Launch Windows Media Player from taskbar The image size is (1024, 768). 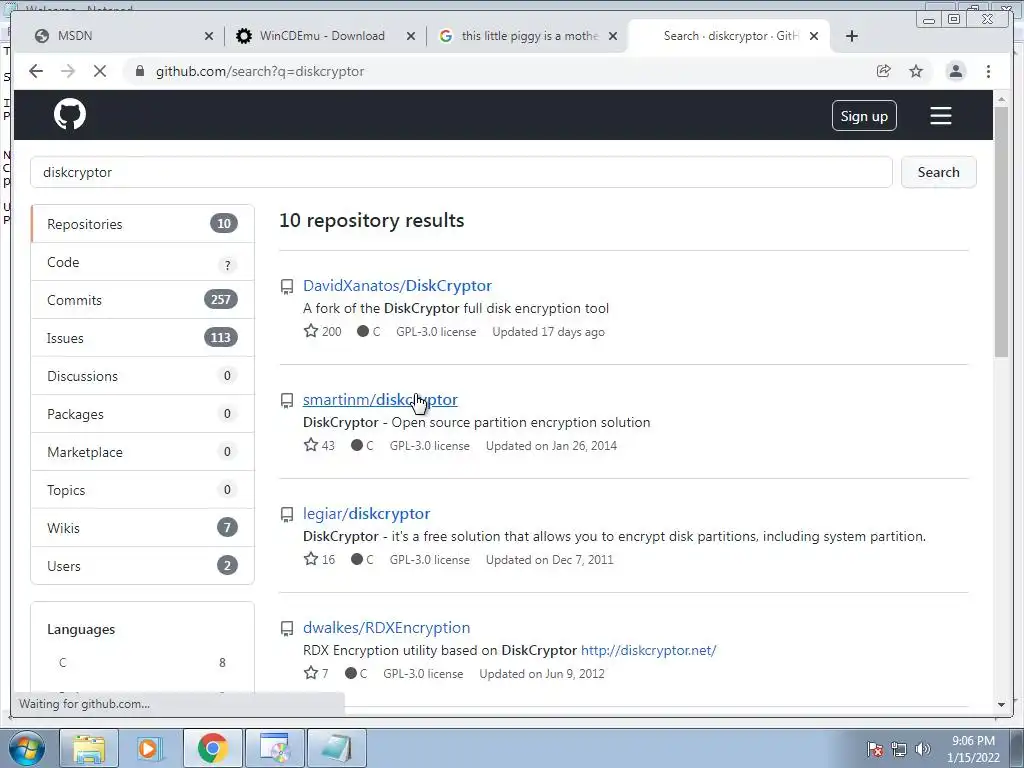(148, 748)
